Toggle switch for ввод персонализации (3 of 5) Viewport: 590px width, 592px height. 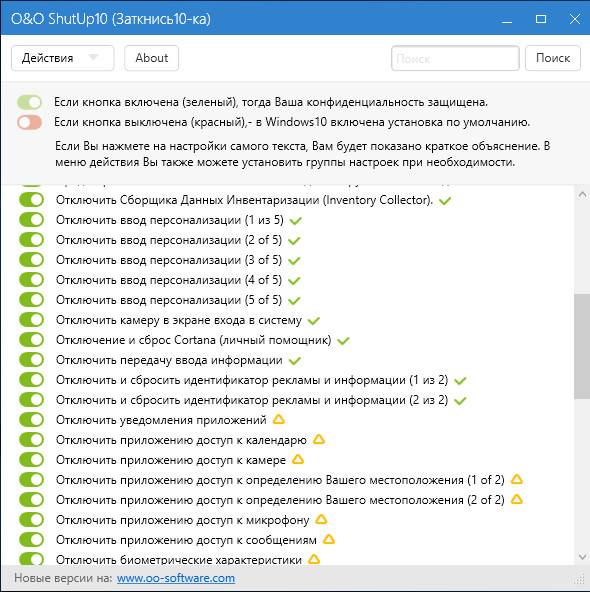click(x=31, y=260)
